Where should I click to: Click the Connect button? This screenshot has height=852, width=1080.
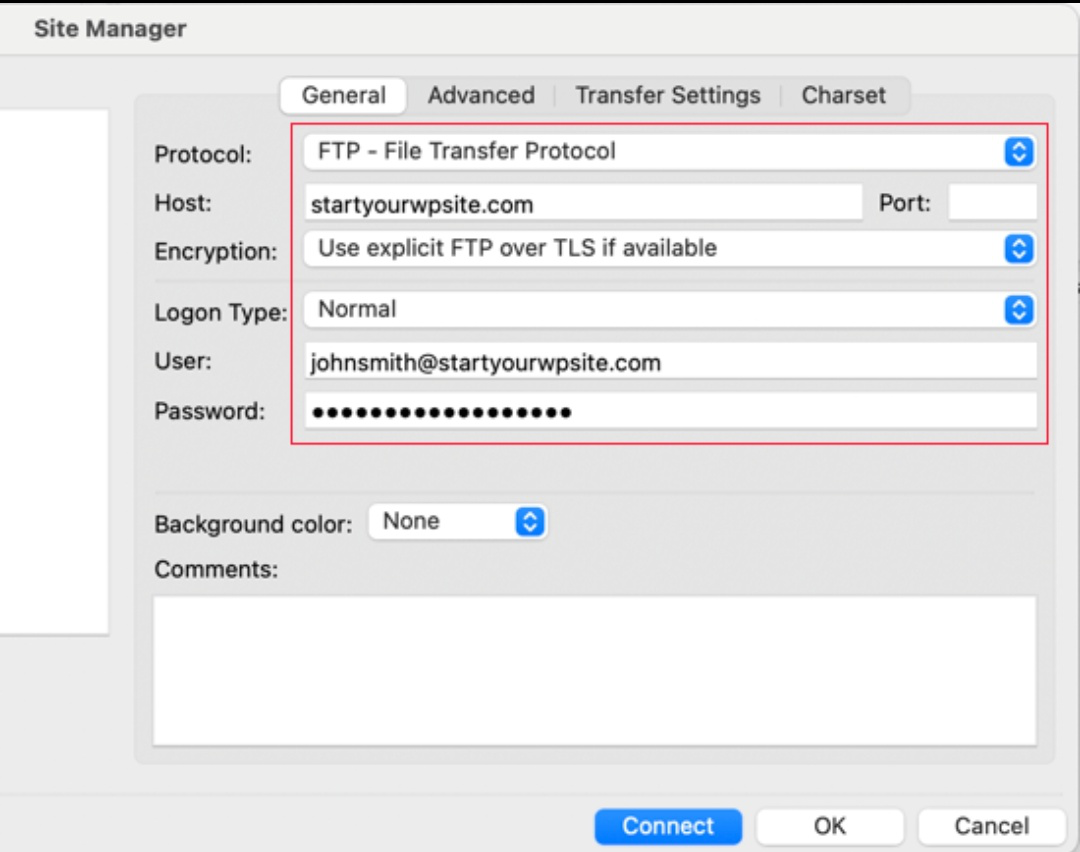coord(668,826)
